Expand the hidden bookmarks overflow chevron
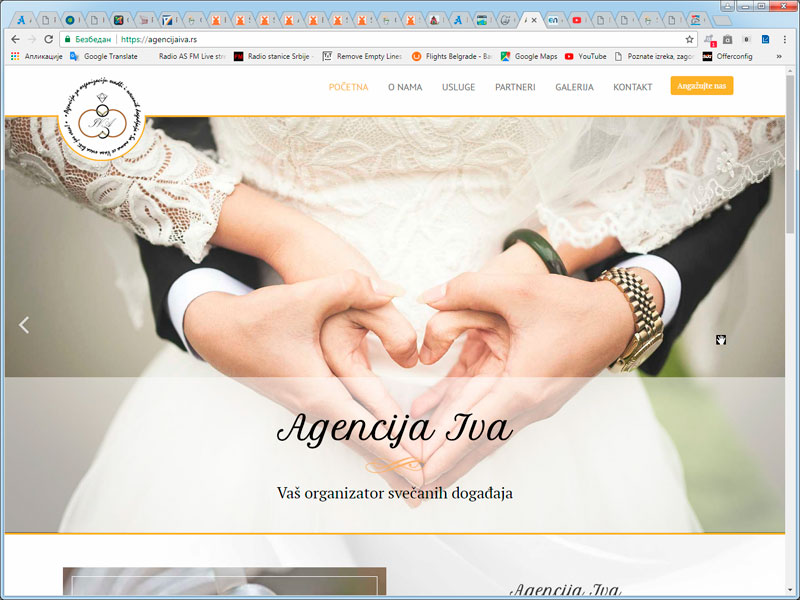 coord(780,56)
